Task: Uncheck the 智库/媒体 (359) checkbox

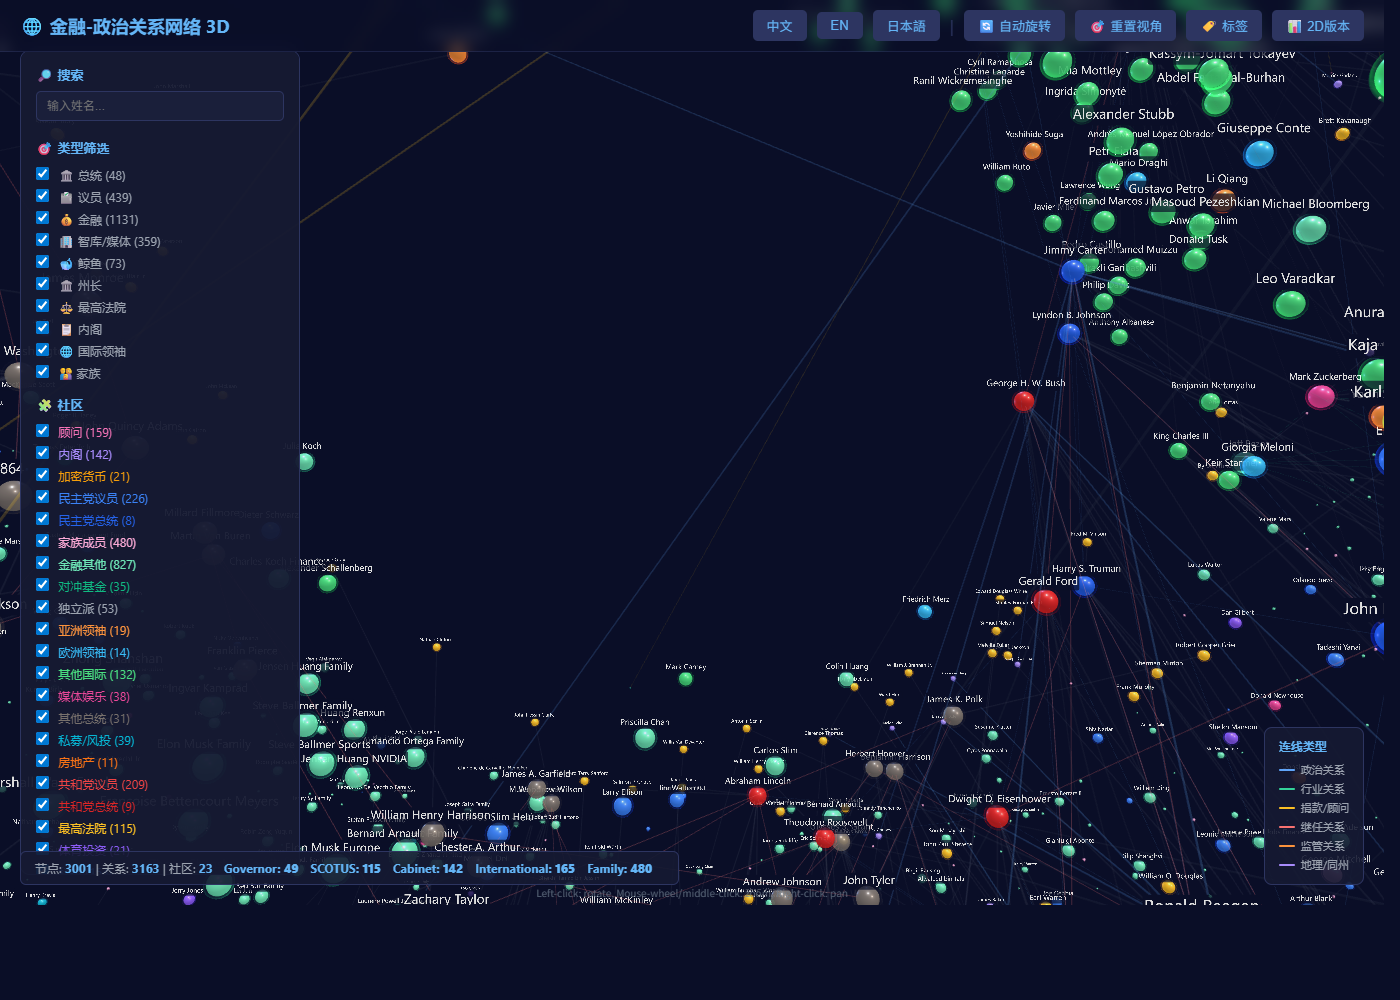Action: click(43, 240)
